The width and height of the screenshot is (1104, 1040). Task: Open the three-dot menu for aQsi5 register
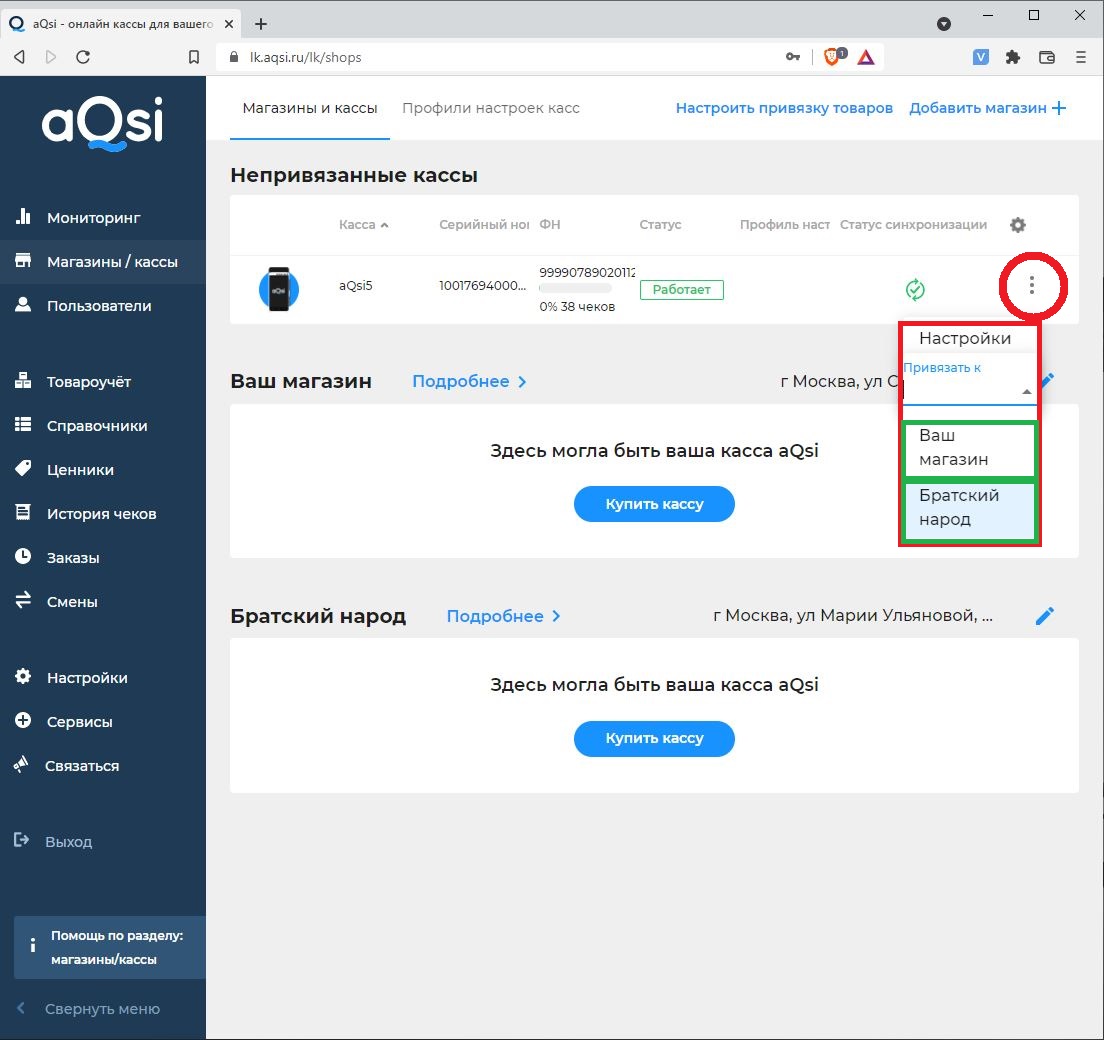click(x=1032, y=287)
